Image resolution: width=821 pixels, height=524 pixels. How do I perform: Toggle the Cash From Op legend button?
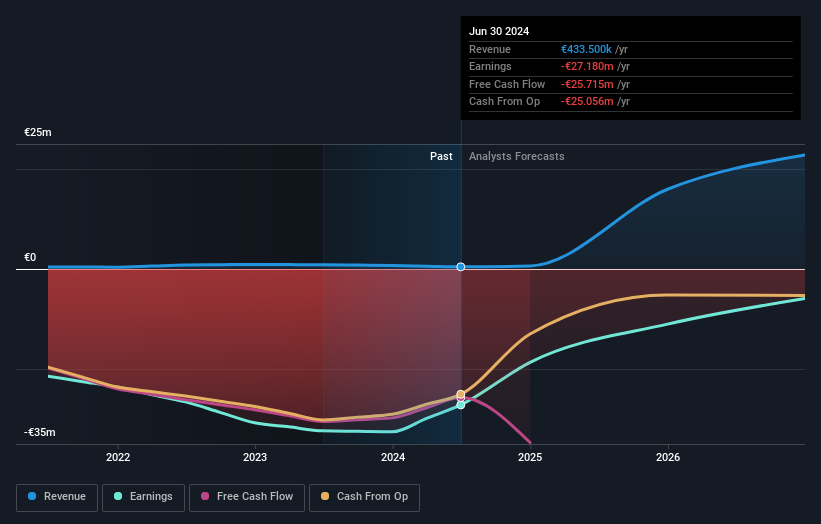pos(364,497)
